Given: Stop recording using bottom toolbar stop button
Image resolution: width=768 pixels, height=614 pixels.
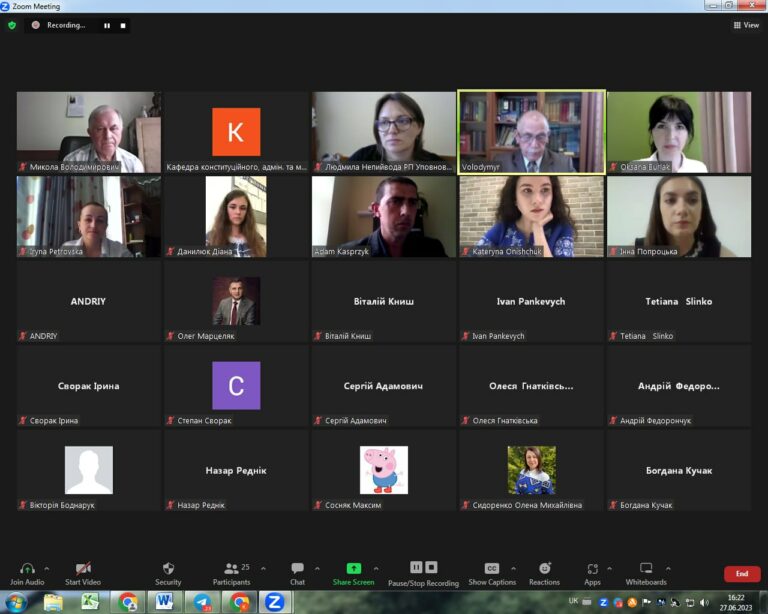Looking at the screenshot, I should tap(431, 567).
